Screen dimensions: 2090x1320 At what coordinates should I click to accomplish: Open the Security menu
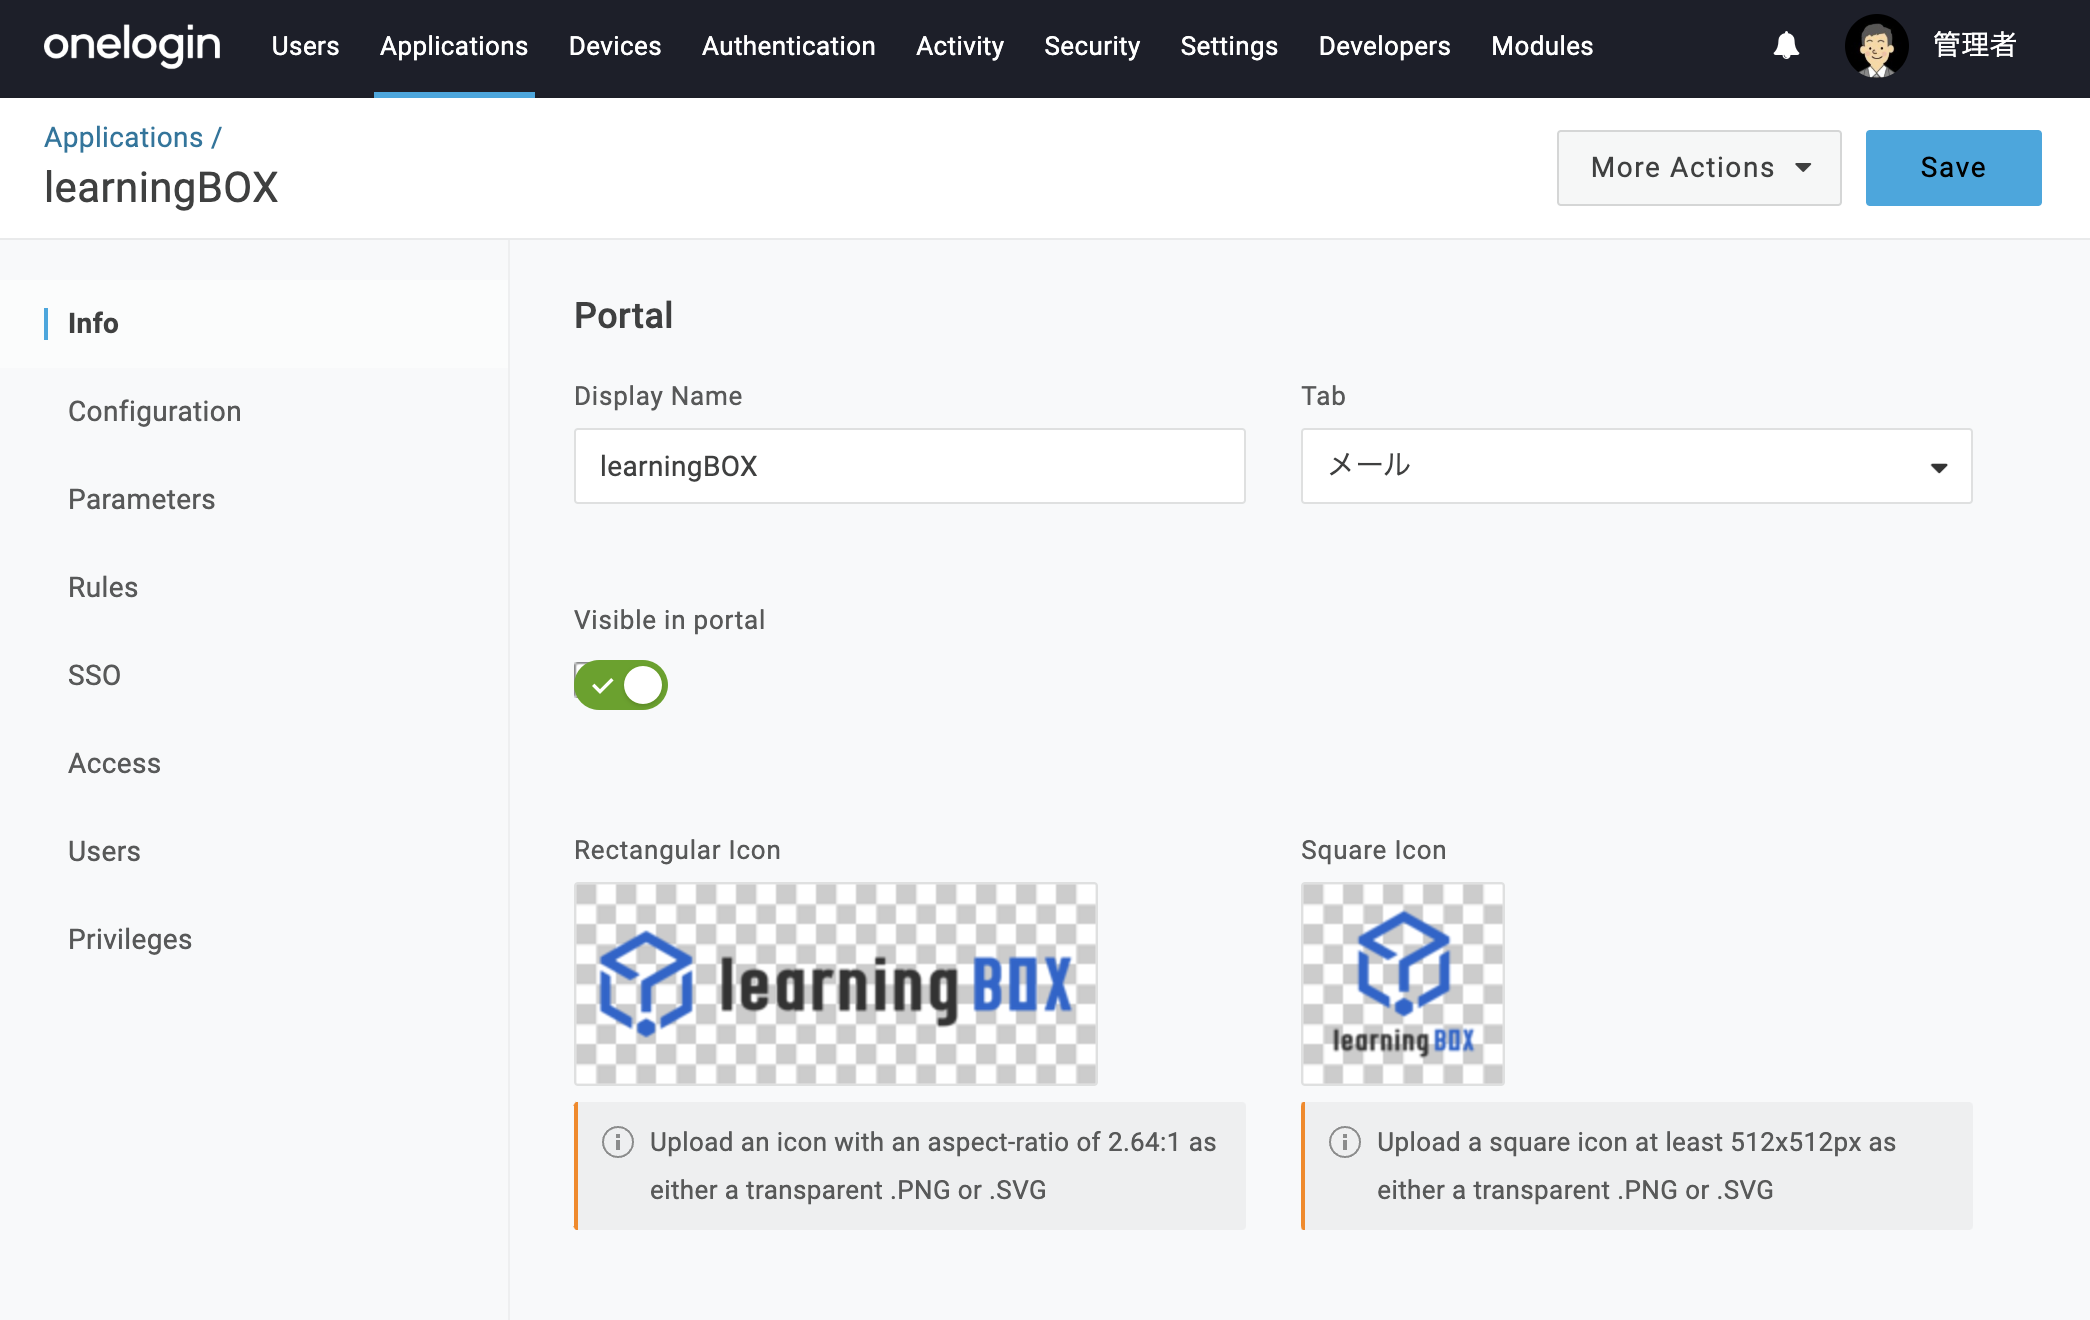1092,46
